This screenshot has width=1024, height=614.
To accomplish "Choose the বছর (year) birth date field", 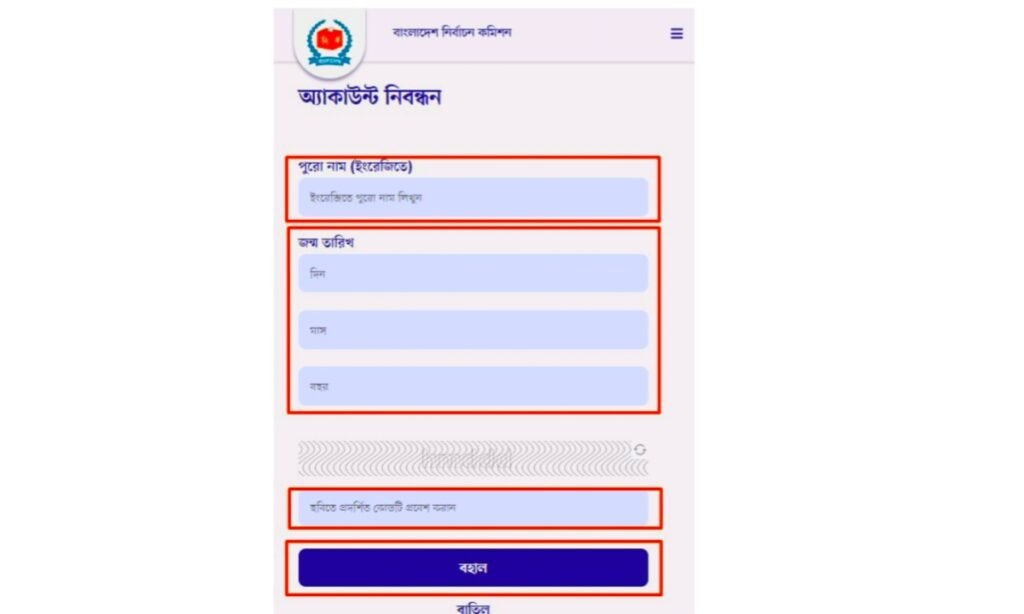I will [x=473, y=386].
